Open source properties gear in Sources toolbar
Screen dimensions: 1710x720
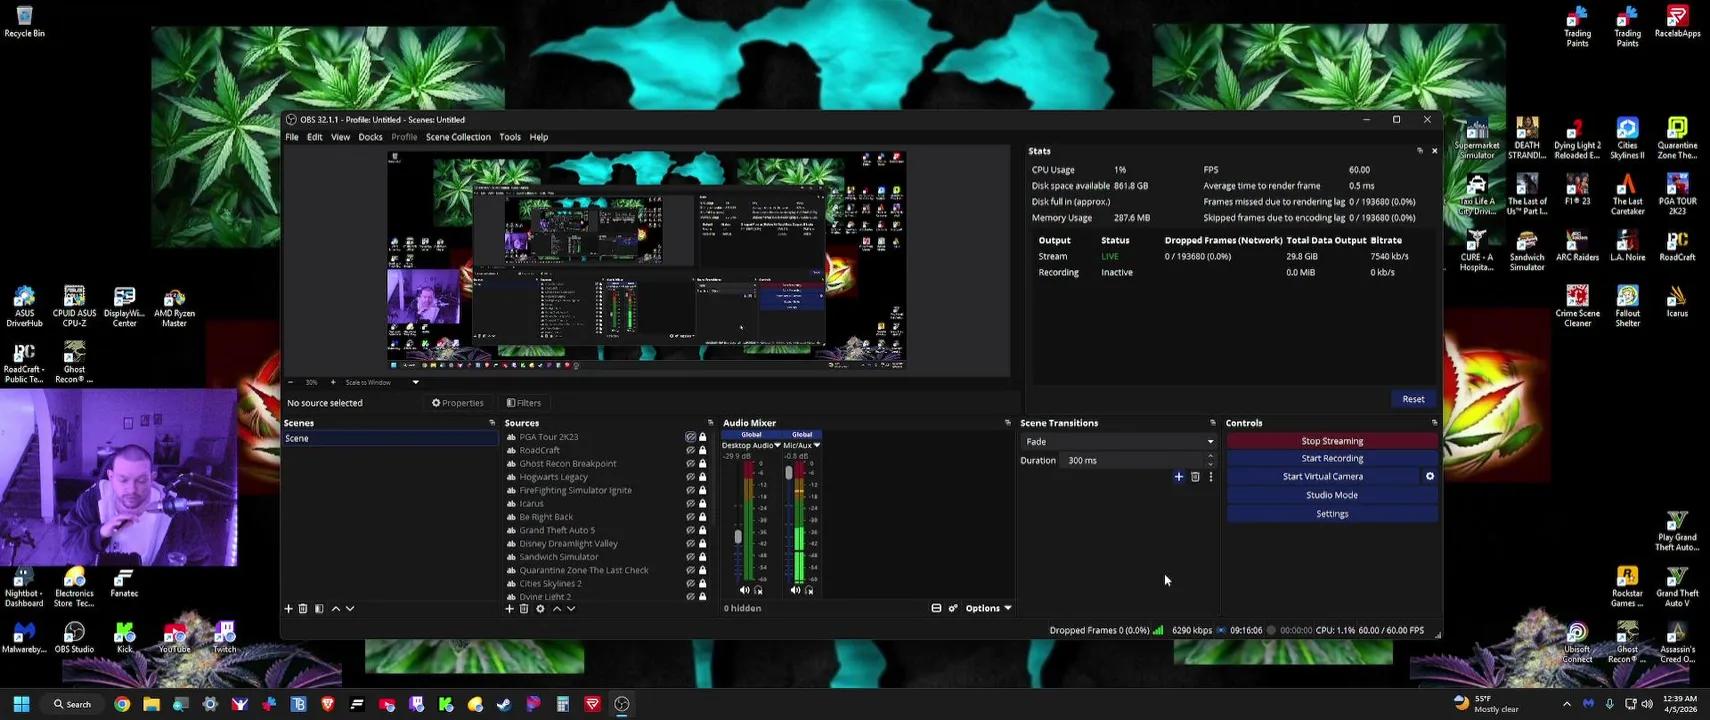540,608
